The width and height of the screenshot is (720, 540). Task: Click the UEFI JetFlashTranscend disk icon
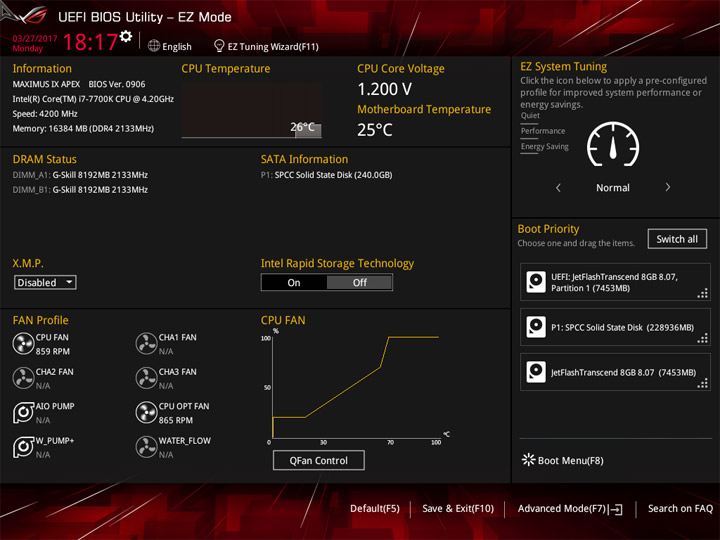click(x=536, y=282)
